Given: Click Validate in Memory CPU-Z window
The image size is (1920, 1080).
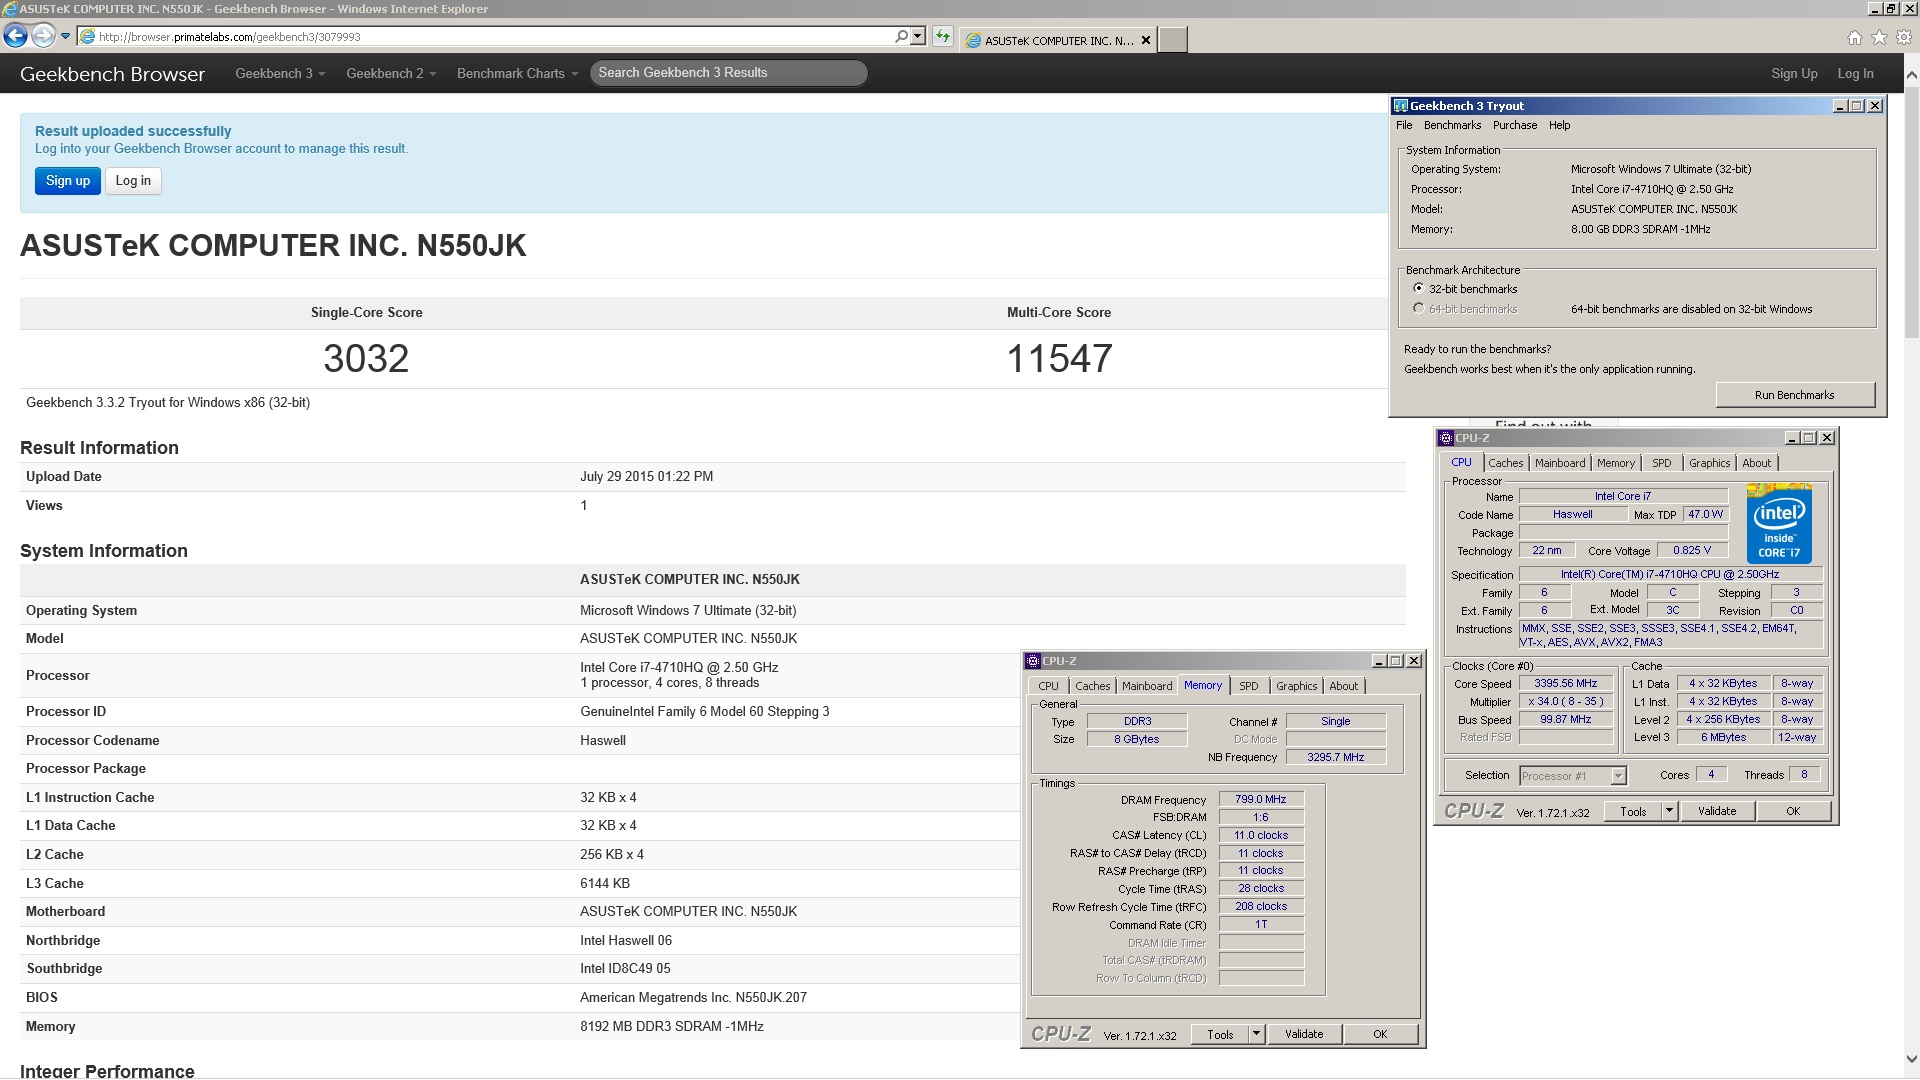Looking at the screenshot, I should click(x=1304, y=1035).
